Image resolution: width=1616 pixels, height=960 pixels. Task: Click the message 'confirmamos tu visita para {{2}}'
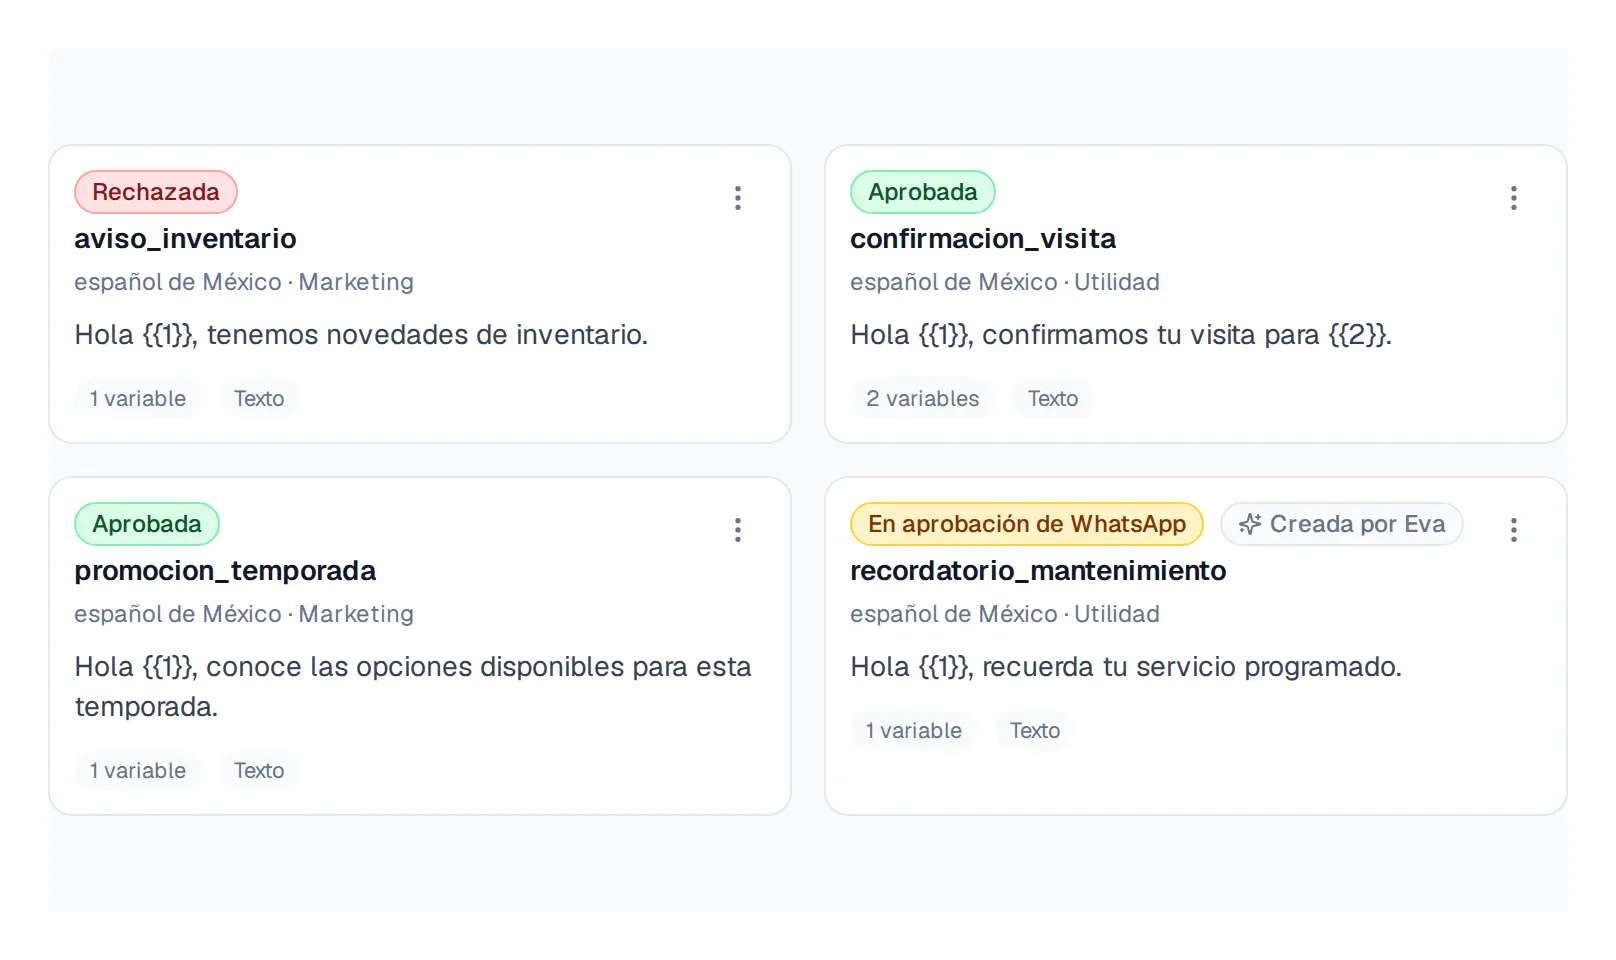click(x=1185, y=335)
